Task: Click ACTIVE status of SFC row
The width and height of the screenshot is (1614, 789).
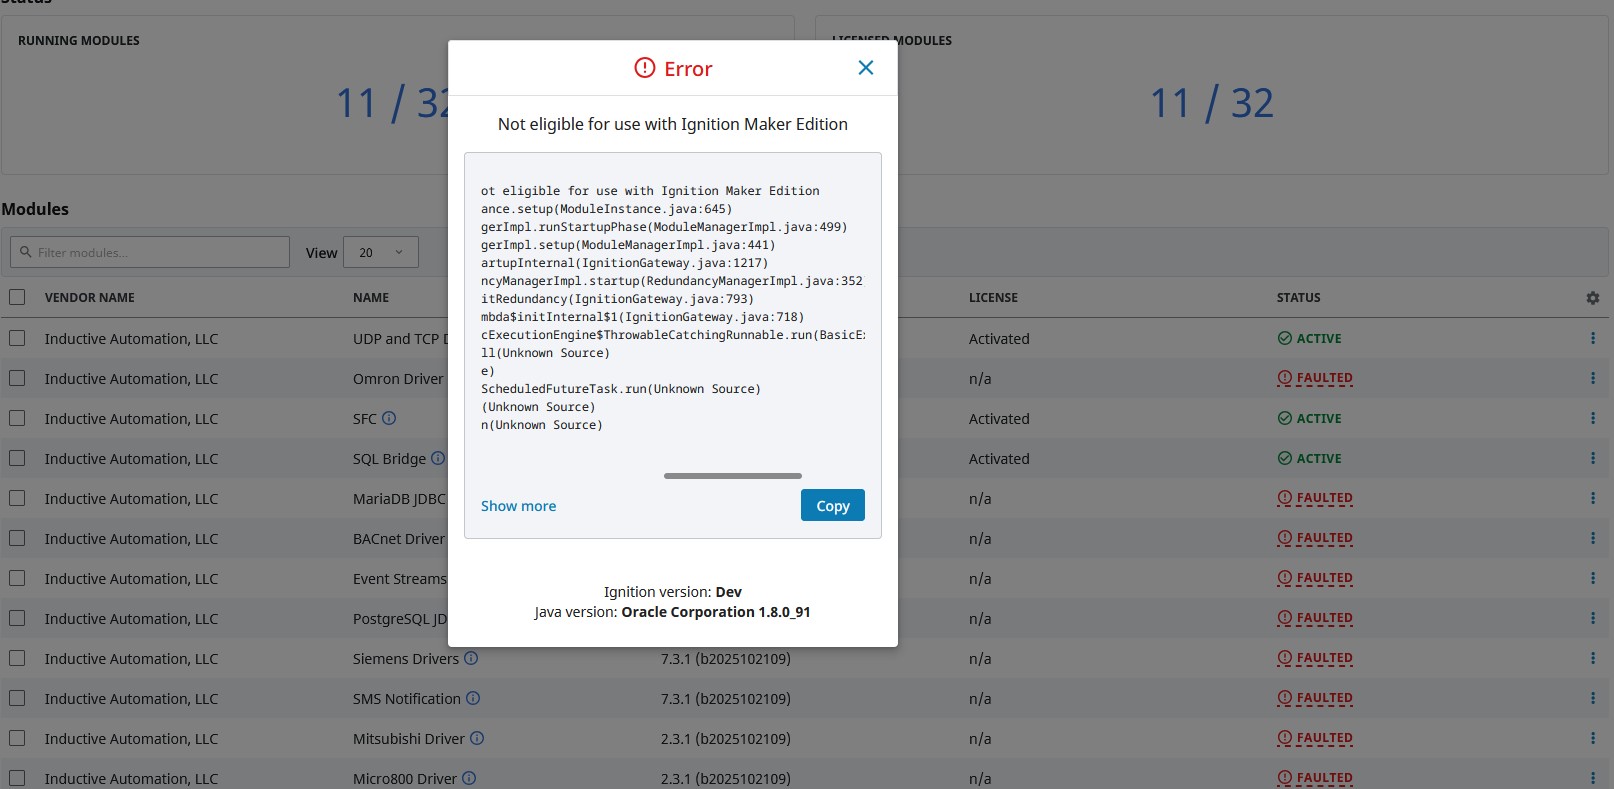Action: [x=1309, y=418]
